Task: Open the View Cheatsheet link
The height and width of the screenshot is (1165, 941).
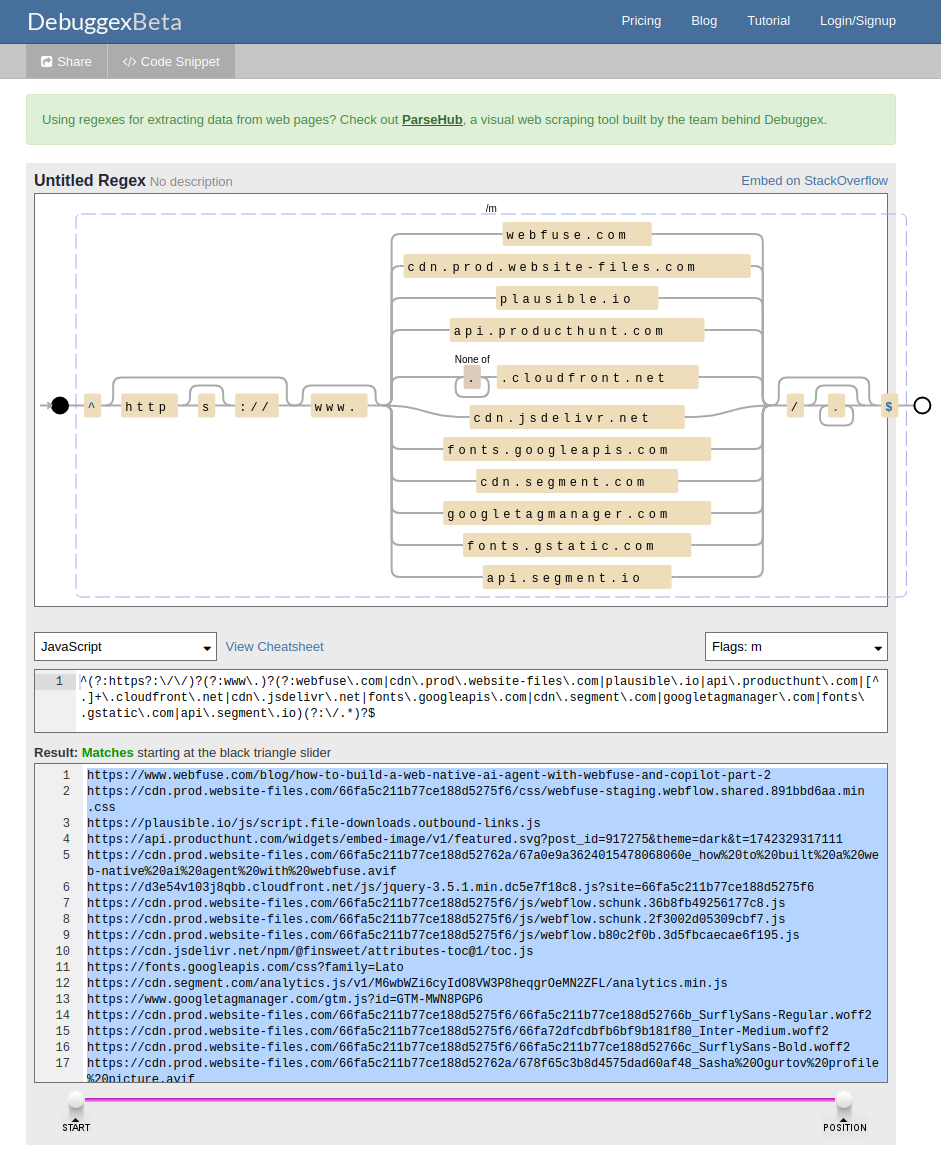Action: [x=274, y=646]
